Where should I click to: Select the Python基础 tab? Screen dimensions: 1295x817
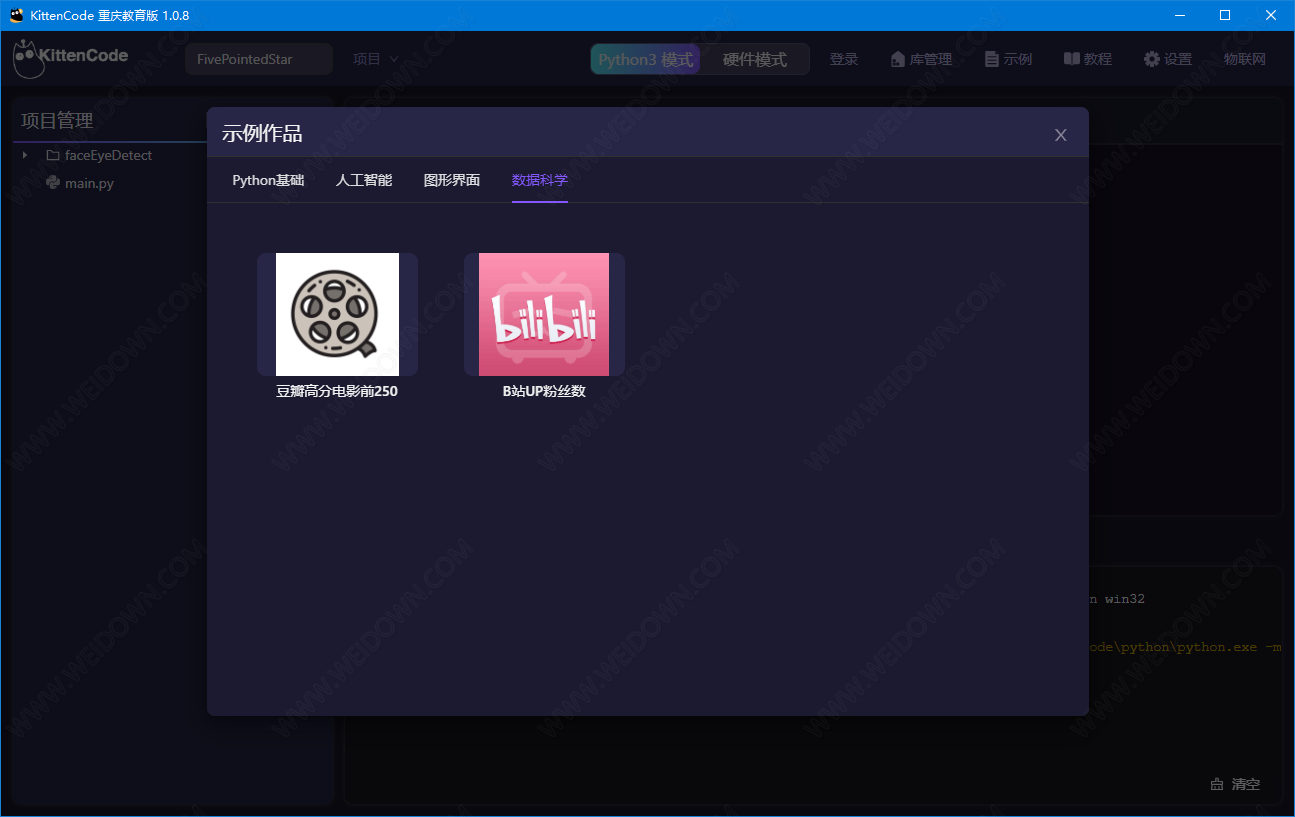pos(268,180)
